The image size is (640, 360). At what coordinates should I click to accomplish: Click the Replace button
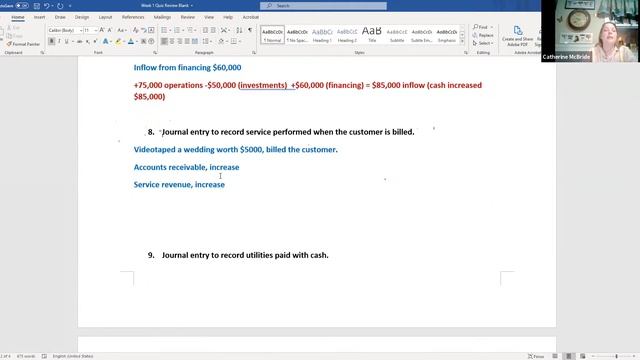click(x=483, y=35)
